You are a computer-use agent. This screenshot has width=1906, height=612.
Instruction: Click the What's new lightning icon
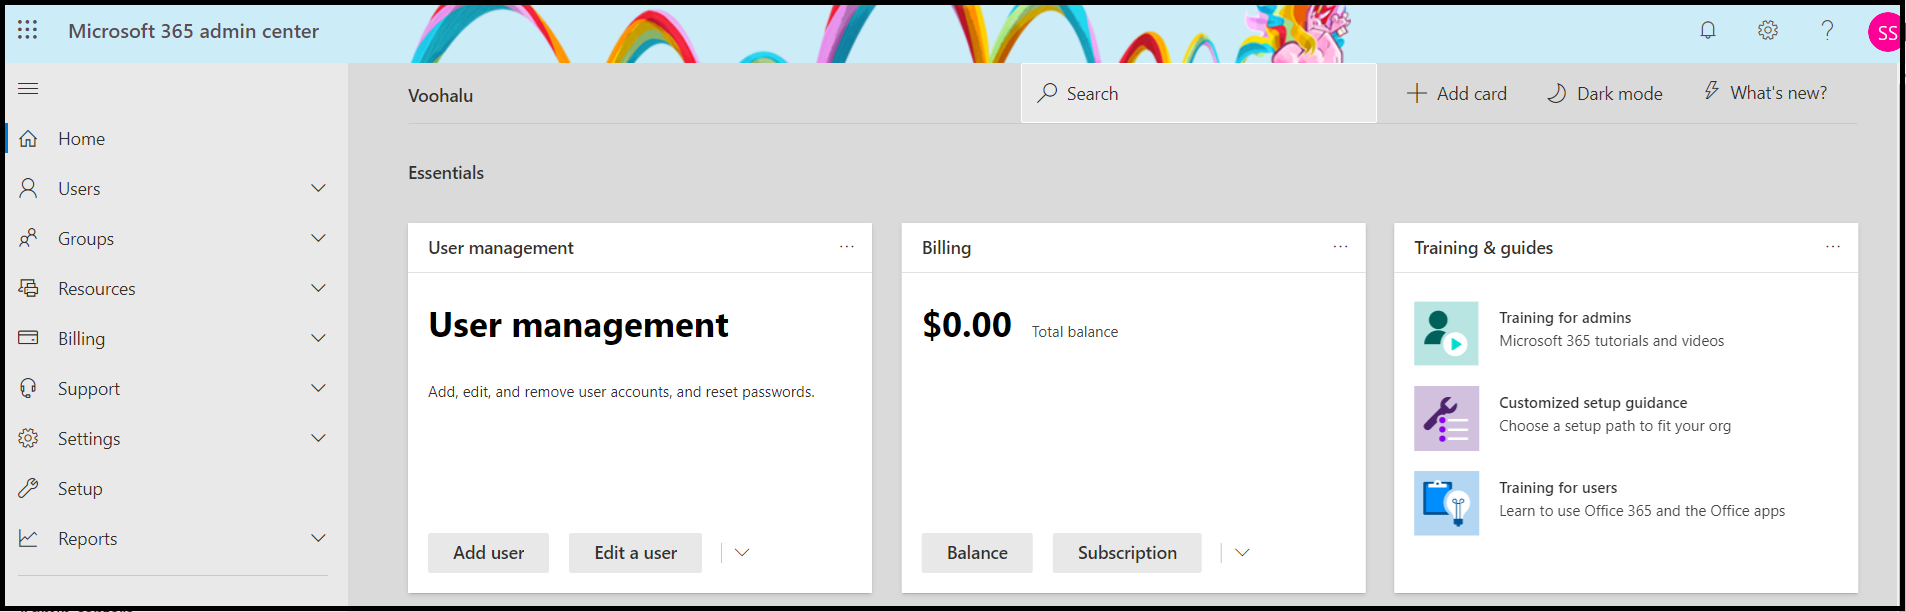pyautogui.click(x=1711, y=91)
